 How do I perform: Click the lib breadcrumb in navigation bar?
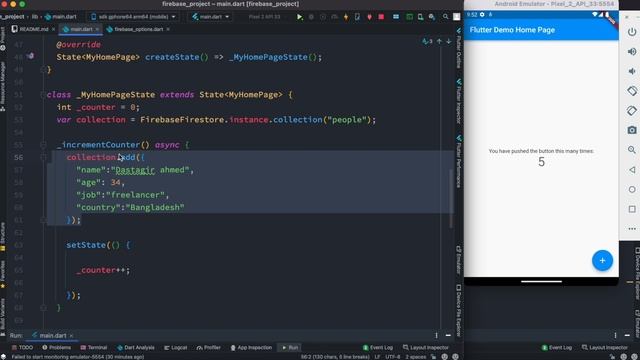point(35,17)
